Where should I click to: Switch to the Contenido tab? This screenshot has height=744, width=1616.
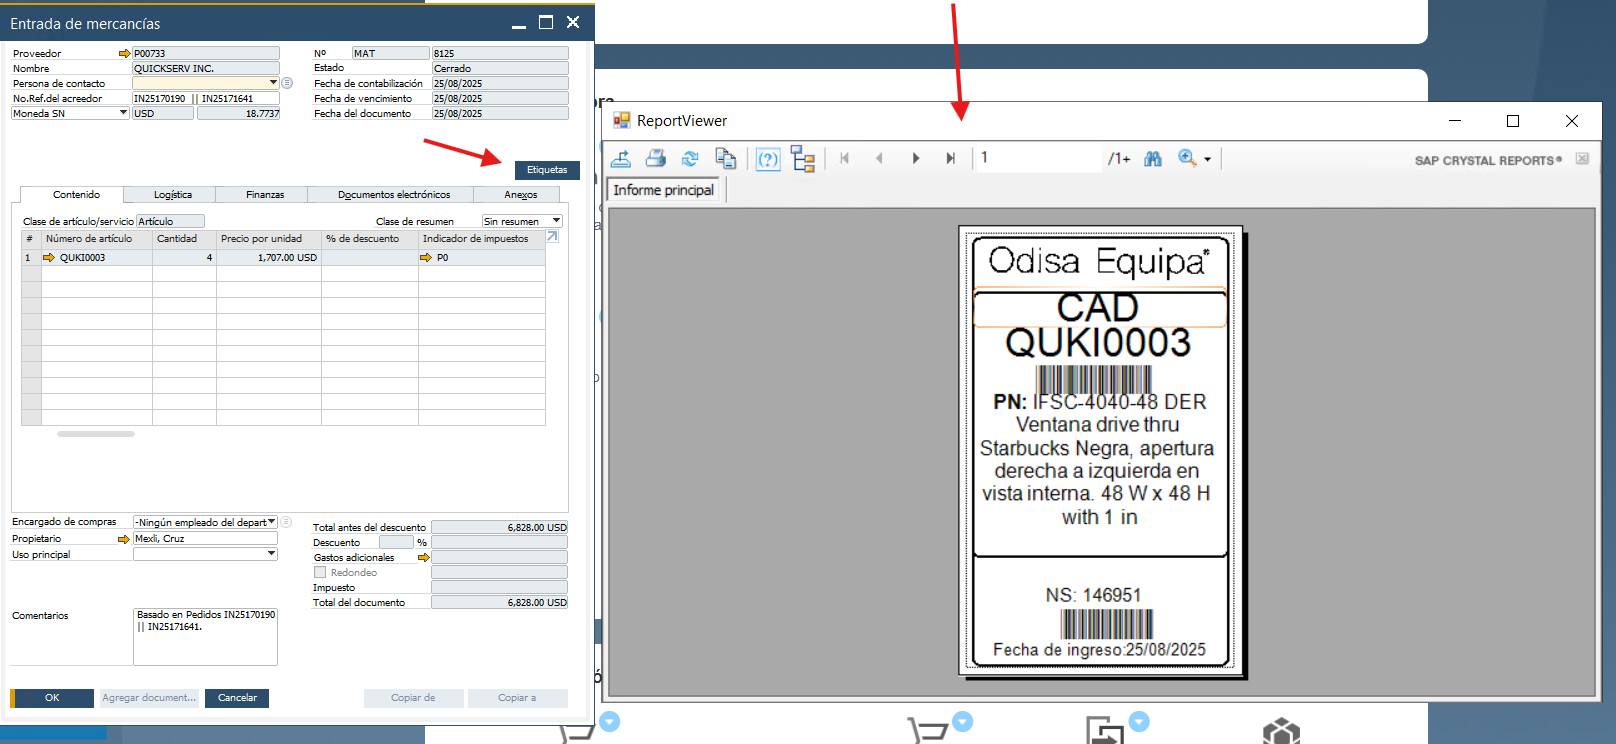click(x=77, y=195)
